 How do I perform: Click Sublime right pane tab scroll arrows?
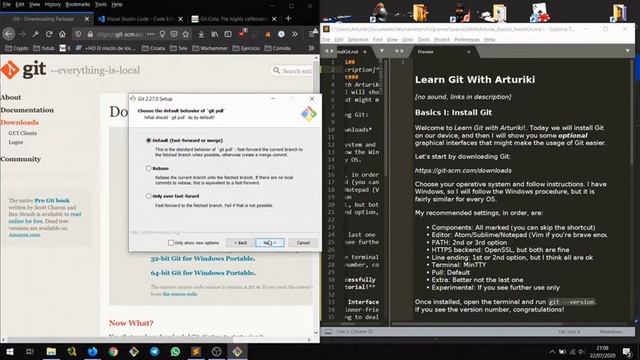(x=399, y=51)
